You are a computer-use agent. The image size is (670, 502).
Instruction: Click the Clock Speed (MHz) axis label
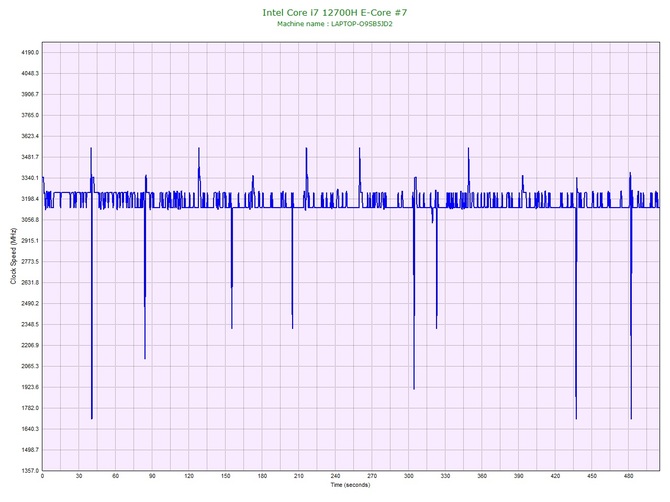click(13, 256)
